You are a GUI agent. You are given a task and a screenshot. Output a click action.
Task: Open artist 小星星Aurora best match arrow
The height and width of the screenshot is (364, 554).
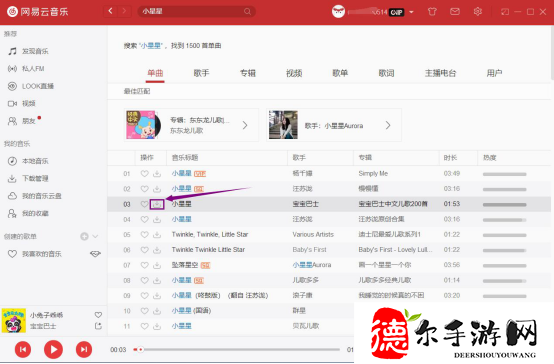388,125
